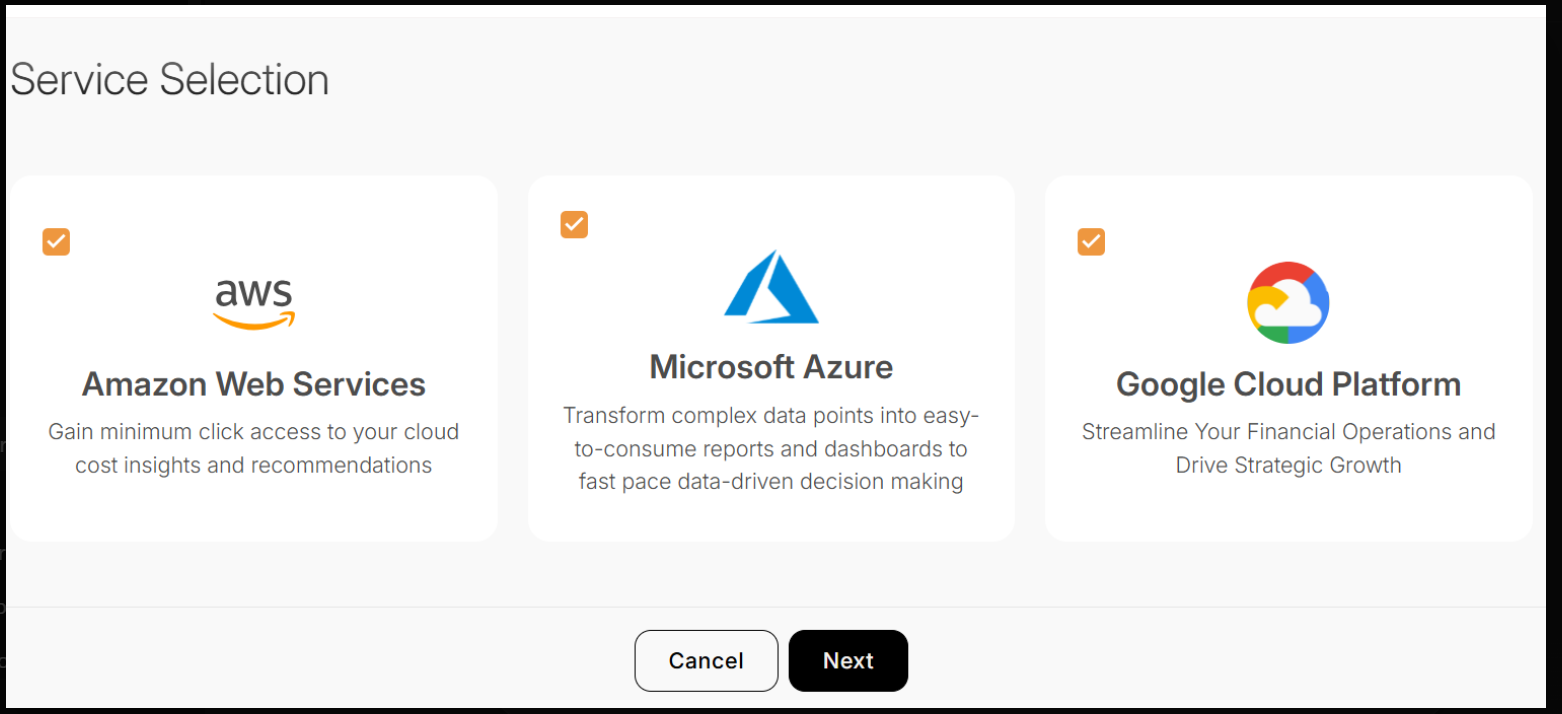Click the multicolor Google Cloud logo
Screen dimensions: 1562x714
(x=1288, y=303)
